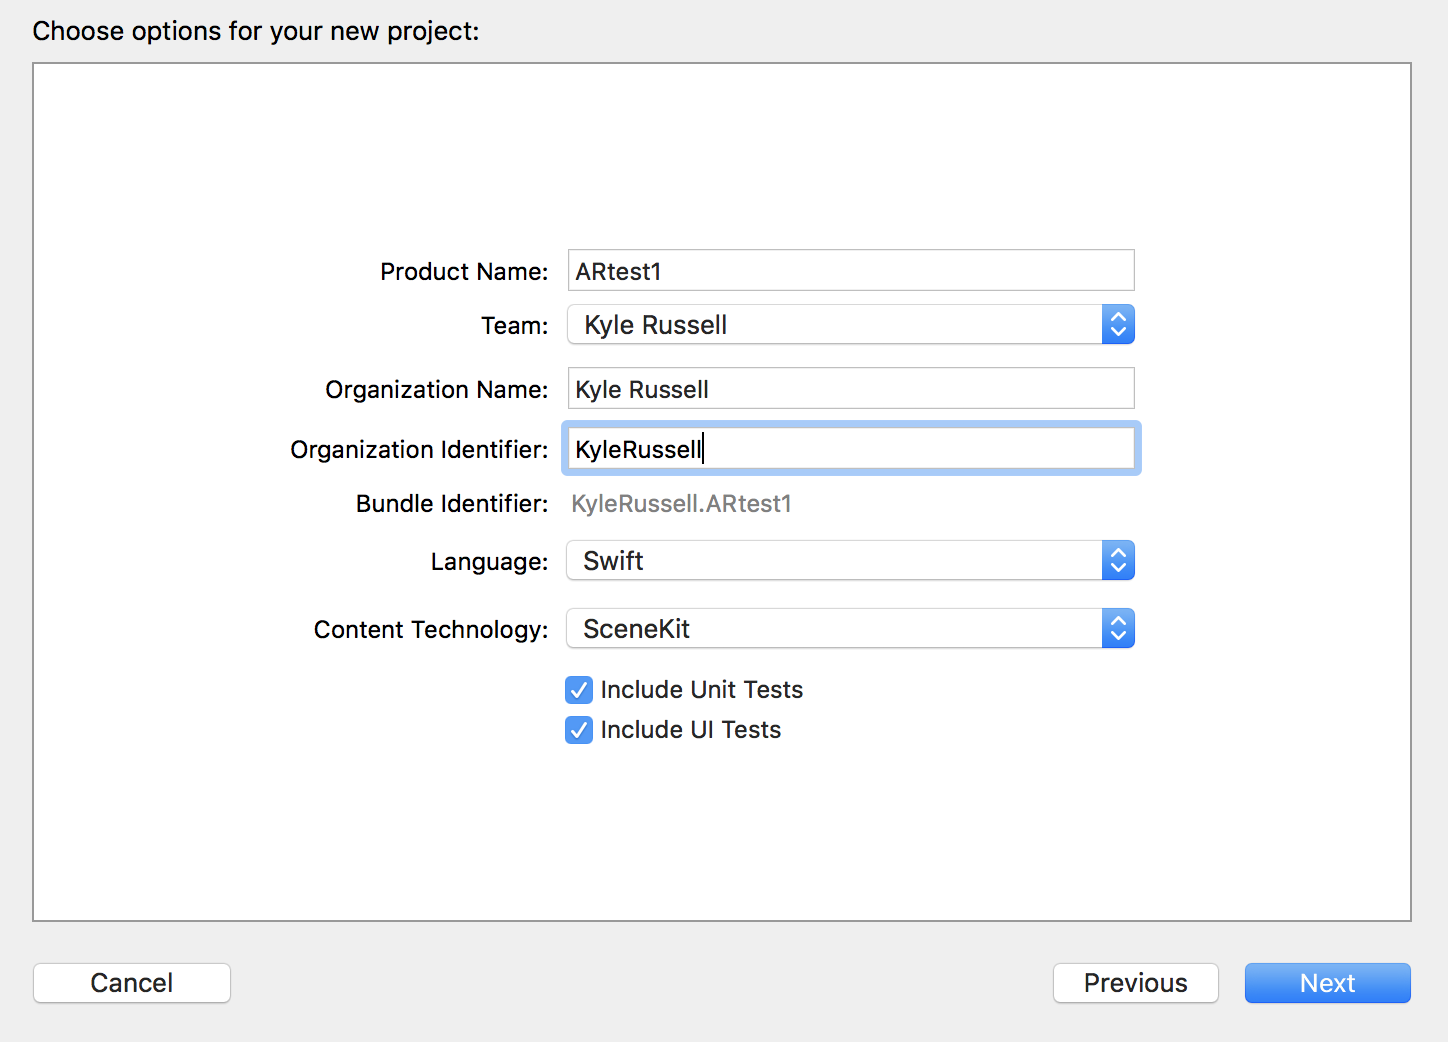
Task: Click the Team dropdown arrow stepper icon
Action: (x=1118, y=325)
